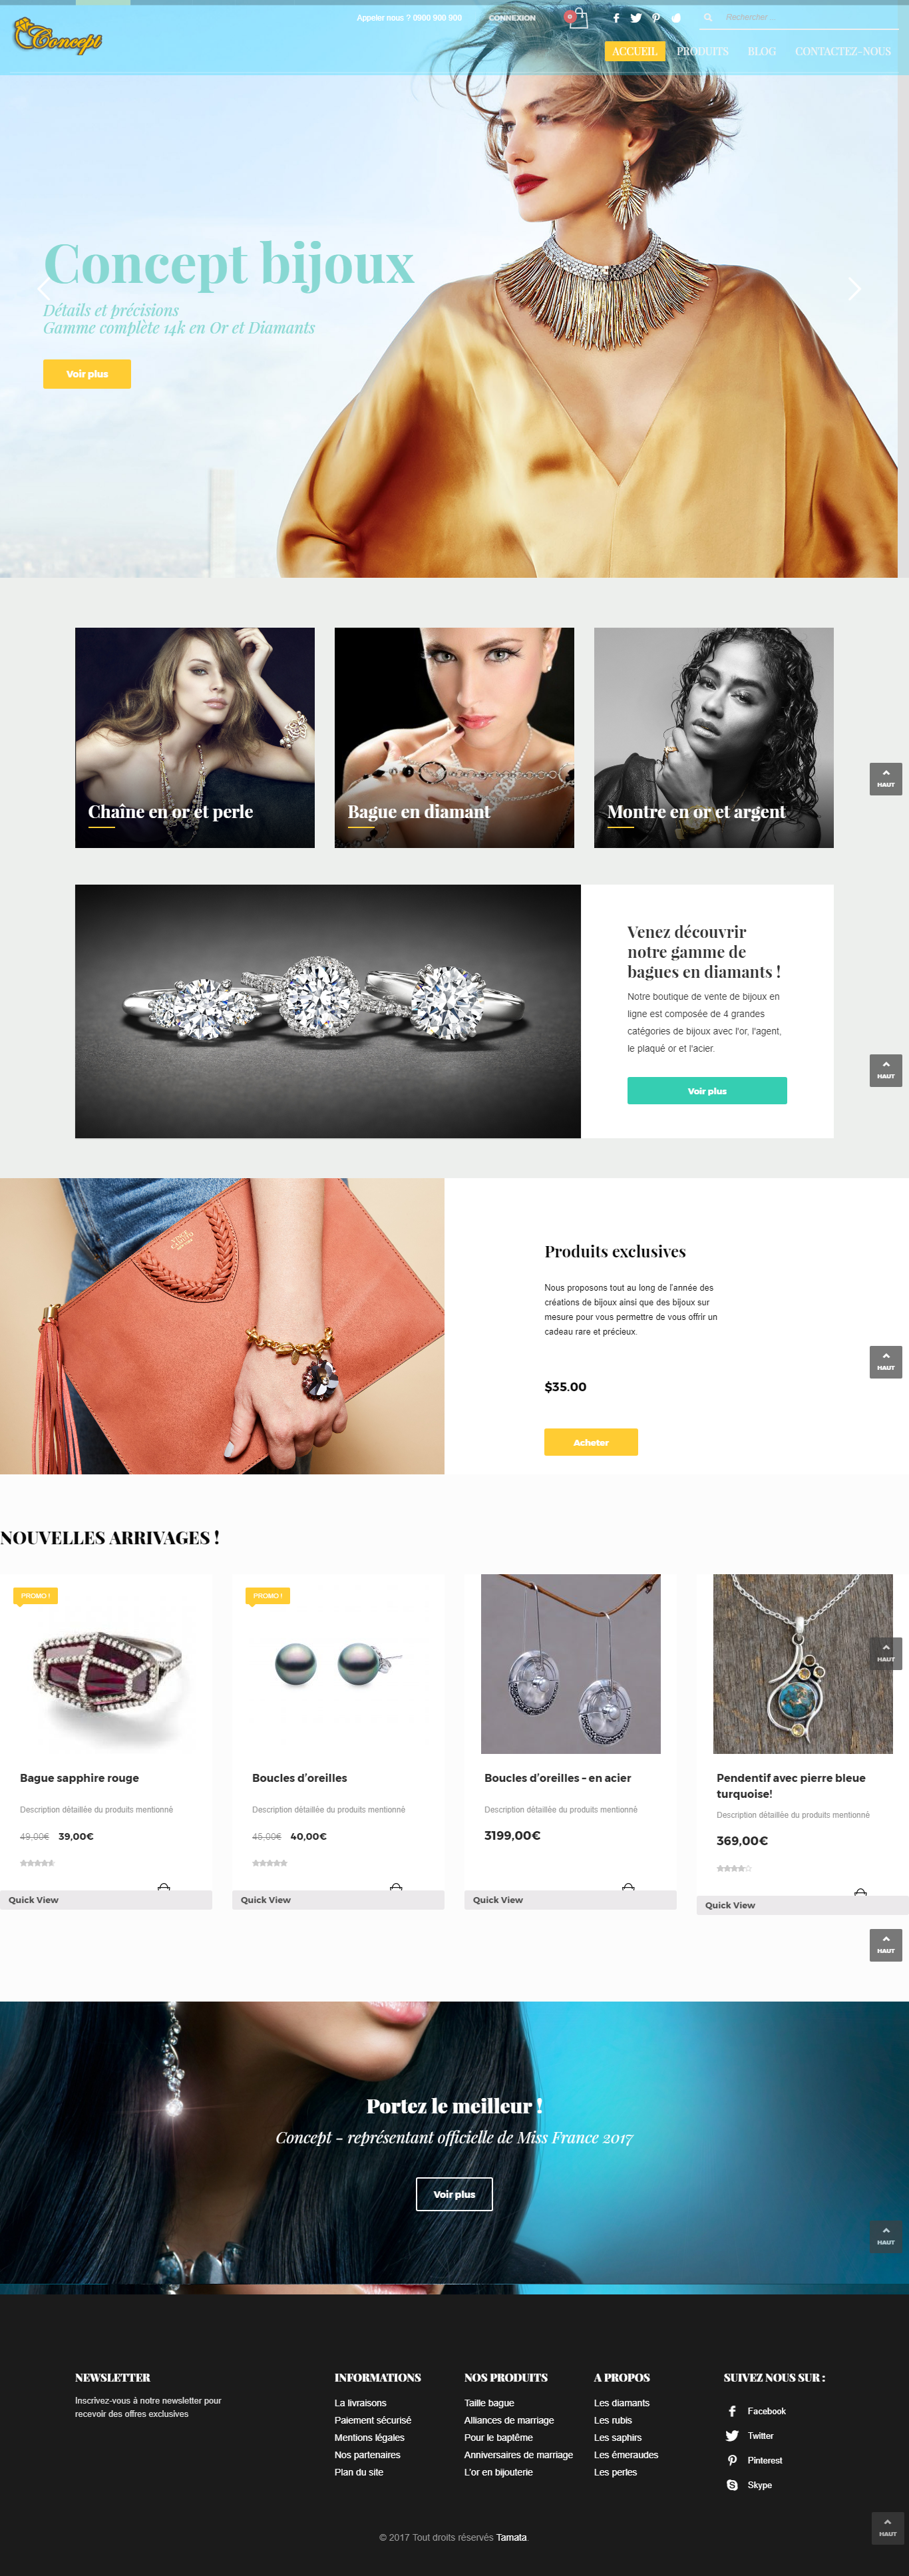The width and height of the screenshot is (909, 2576).
Task: Click the Twitter bird icon in top bar
Action: click(x=635, y=18)
